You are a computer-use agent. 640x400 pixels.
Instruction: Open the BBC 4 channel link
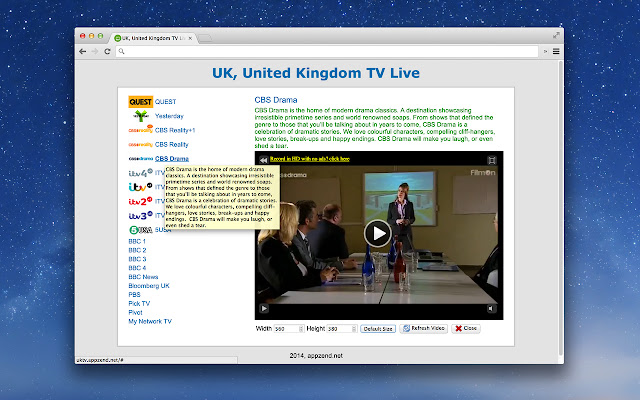[137, 268]
